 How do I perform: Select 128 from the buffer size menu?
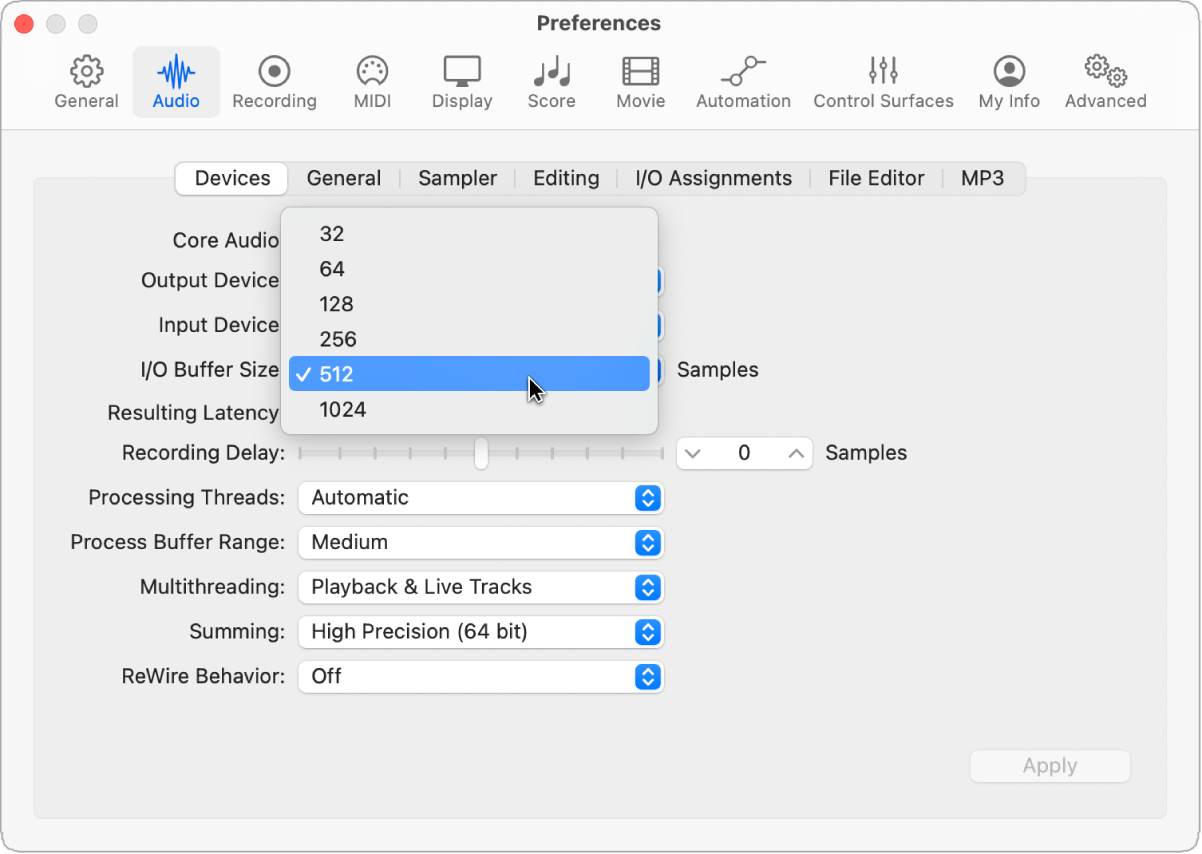point(469,304)
